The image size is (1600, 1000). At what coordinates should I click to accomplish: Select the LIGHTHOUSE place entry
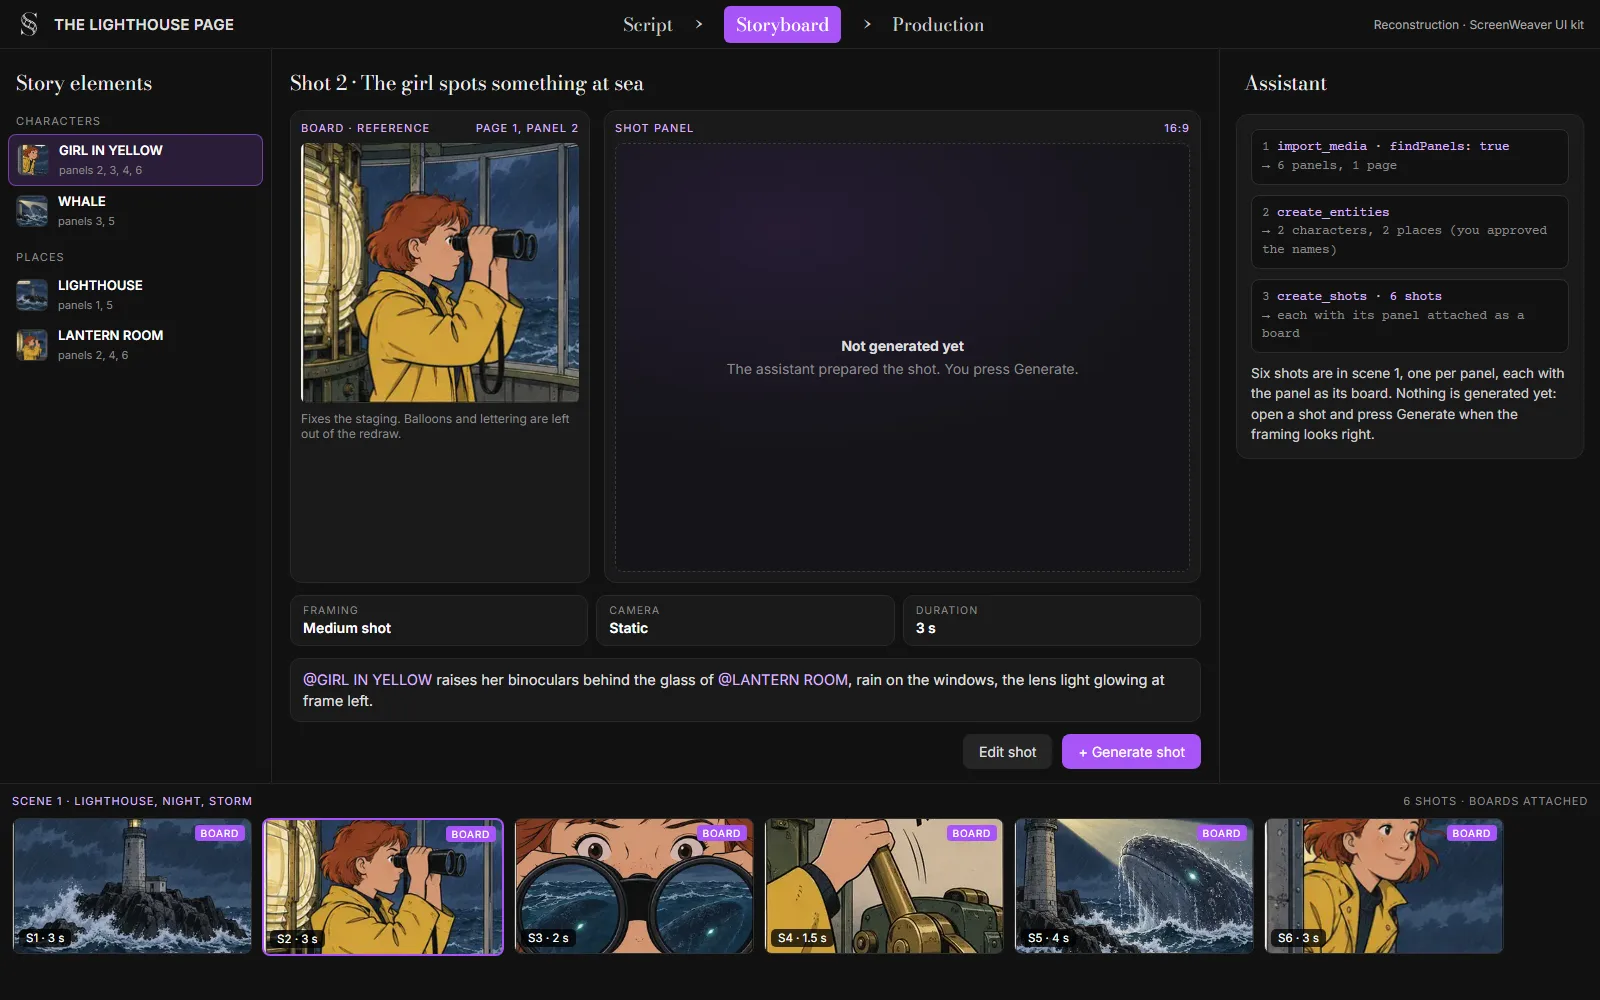136,295
